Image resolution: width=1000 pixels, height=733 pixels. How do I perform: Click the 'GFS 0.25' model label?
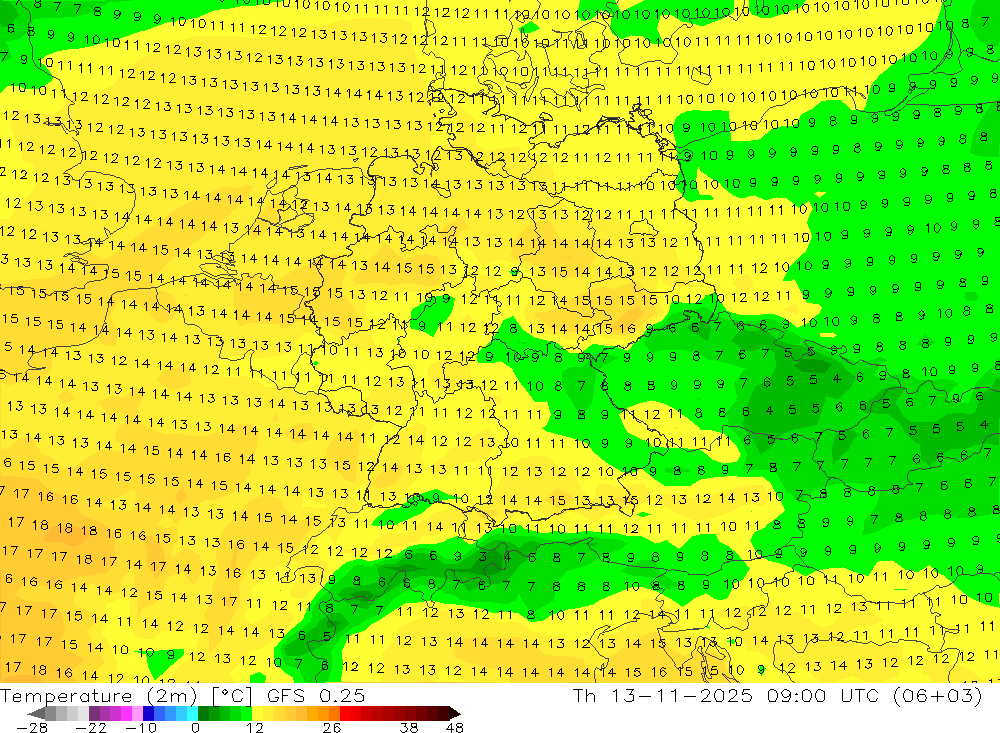[x=316, y=695]
